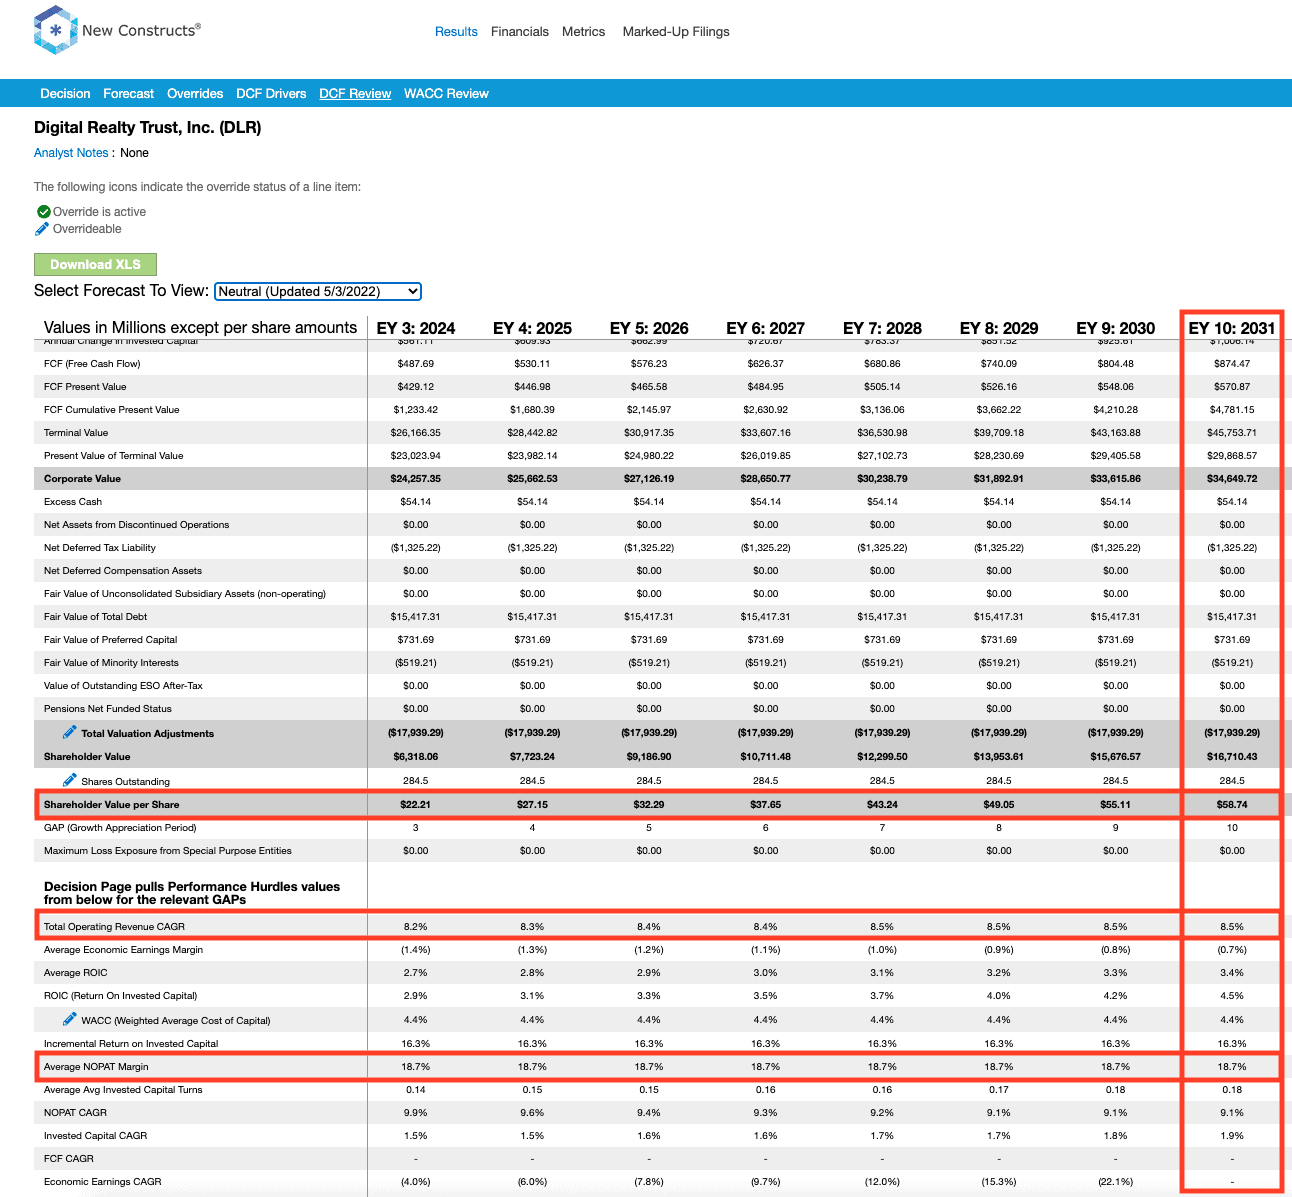Click the blue Overrideable pencil icon in legend
The width and height of the screenshot is (1292, 1197).
[42, 229]
